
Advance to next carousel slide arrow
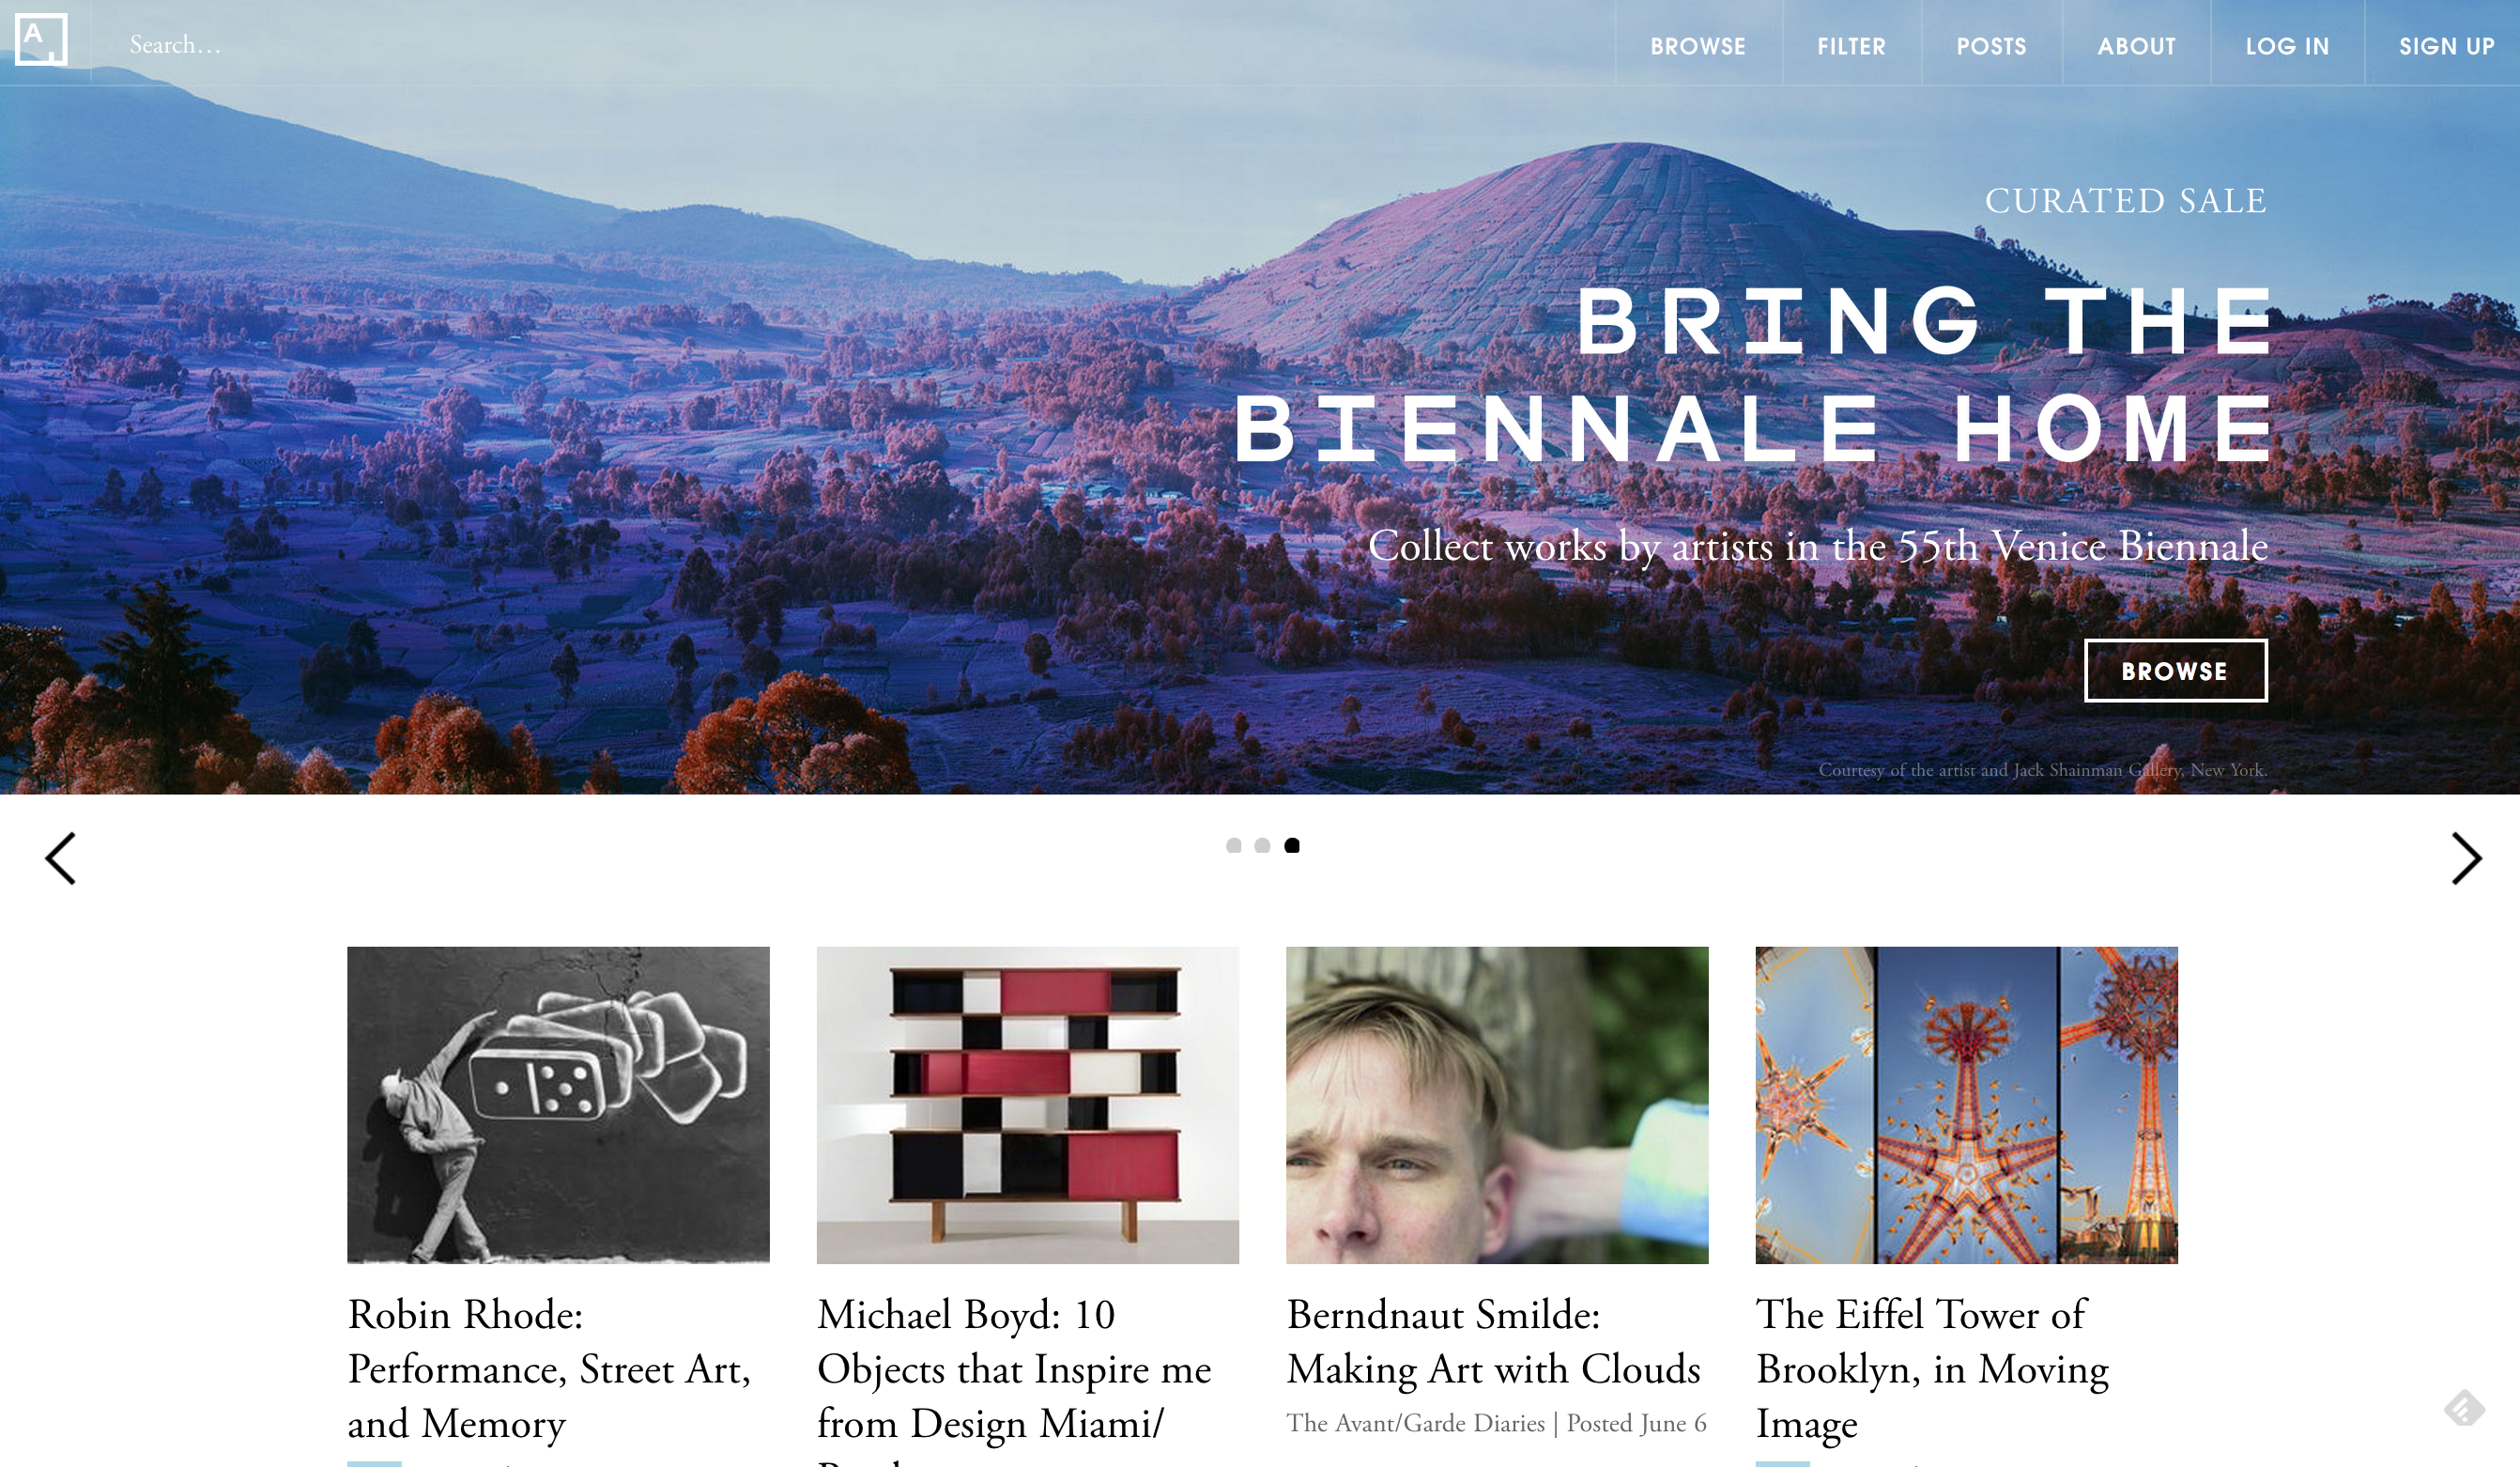pyautogui.click(x=2466, y=858)
